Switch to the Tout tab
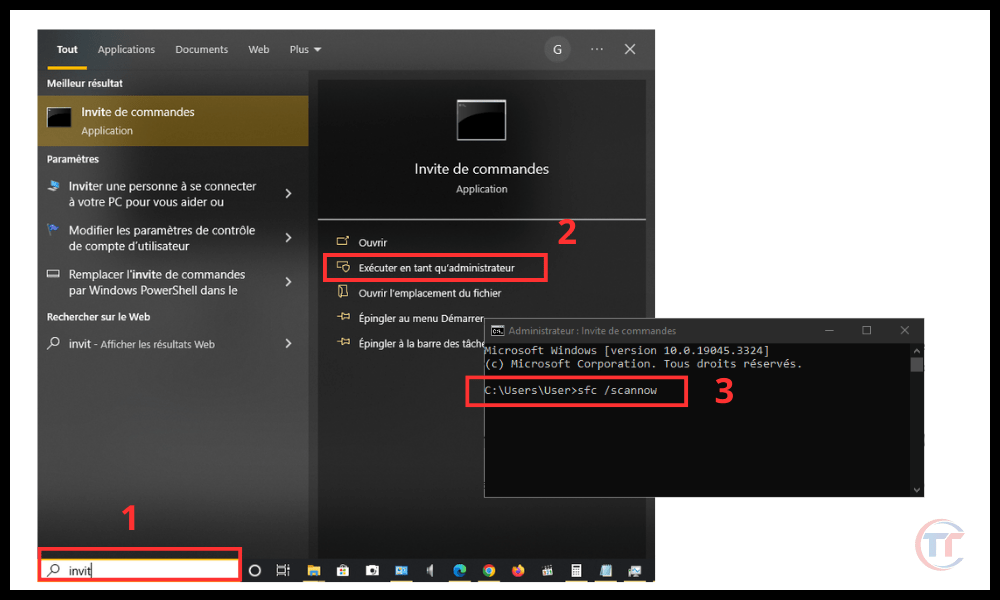This screenshot has height=600, width=1000. coord(67,50)
